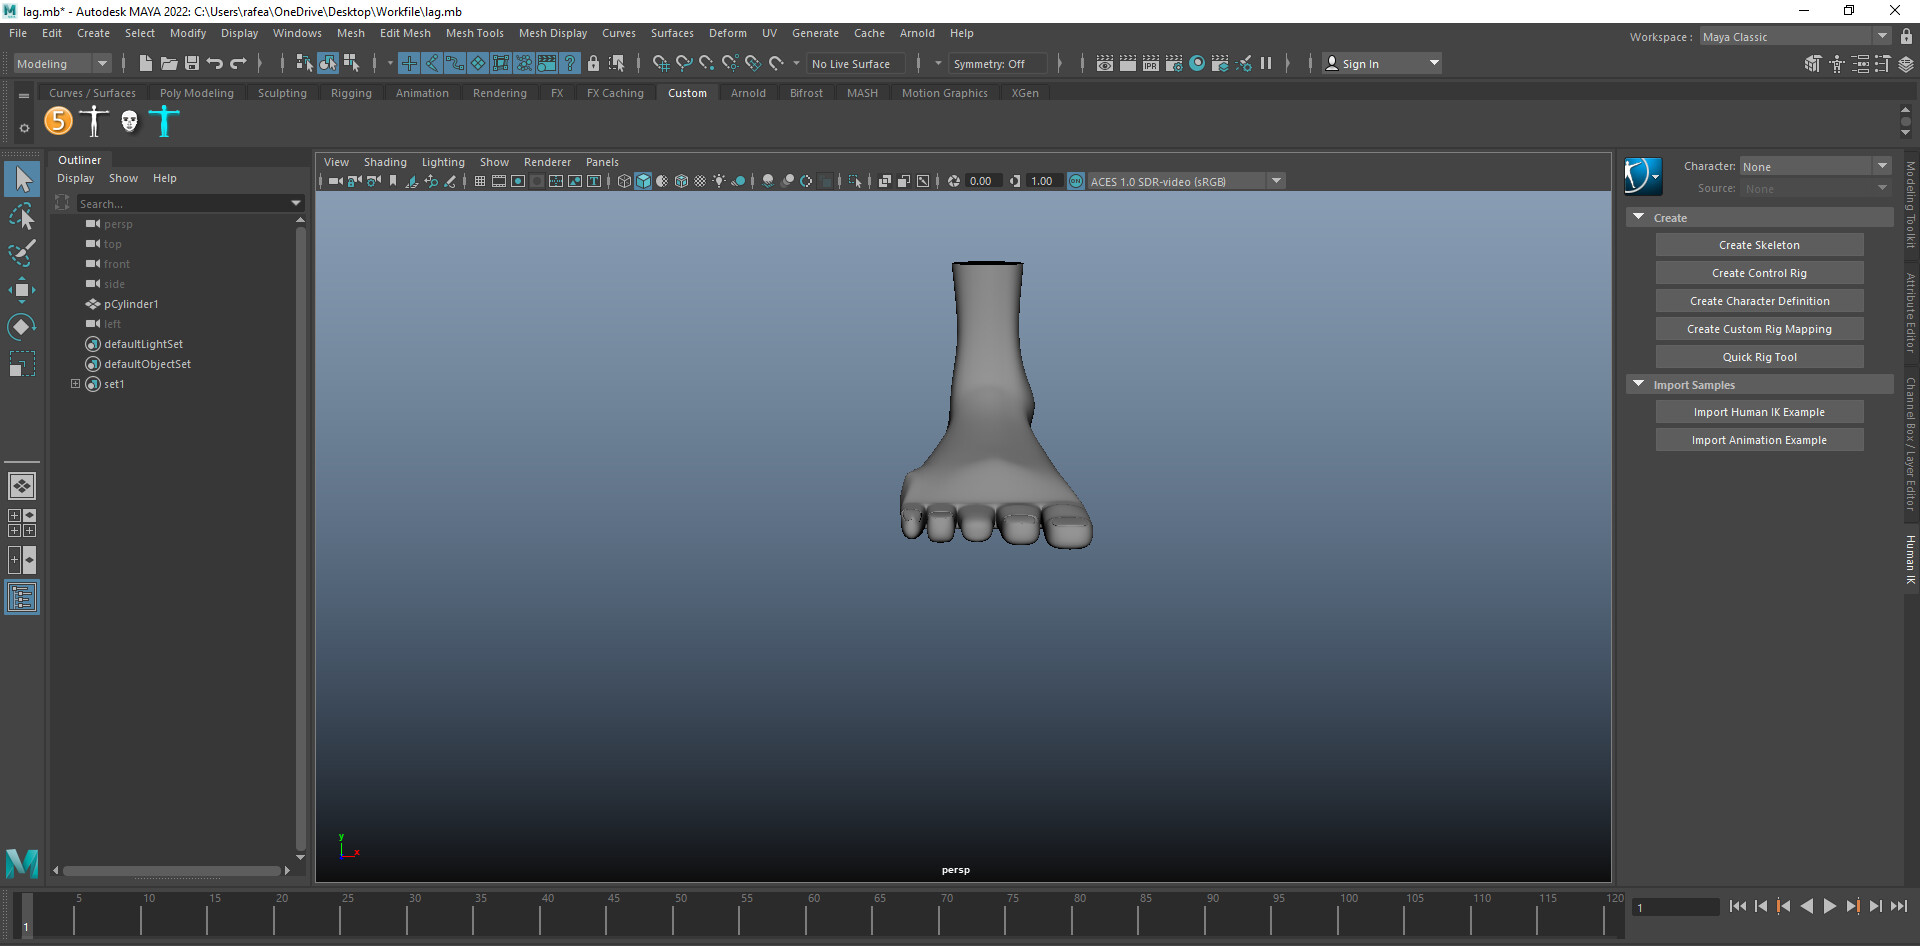Choose the Paint Selection tool

click(21, 253)
